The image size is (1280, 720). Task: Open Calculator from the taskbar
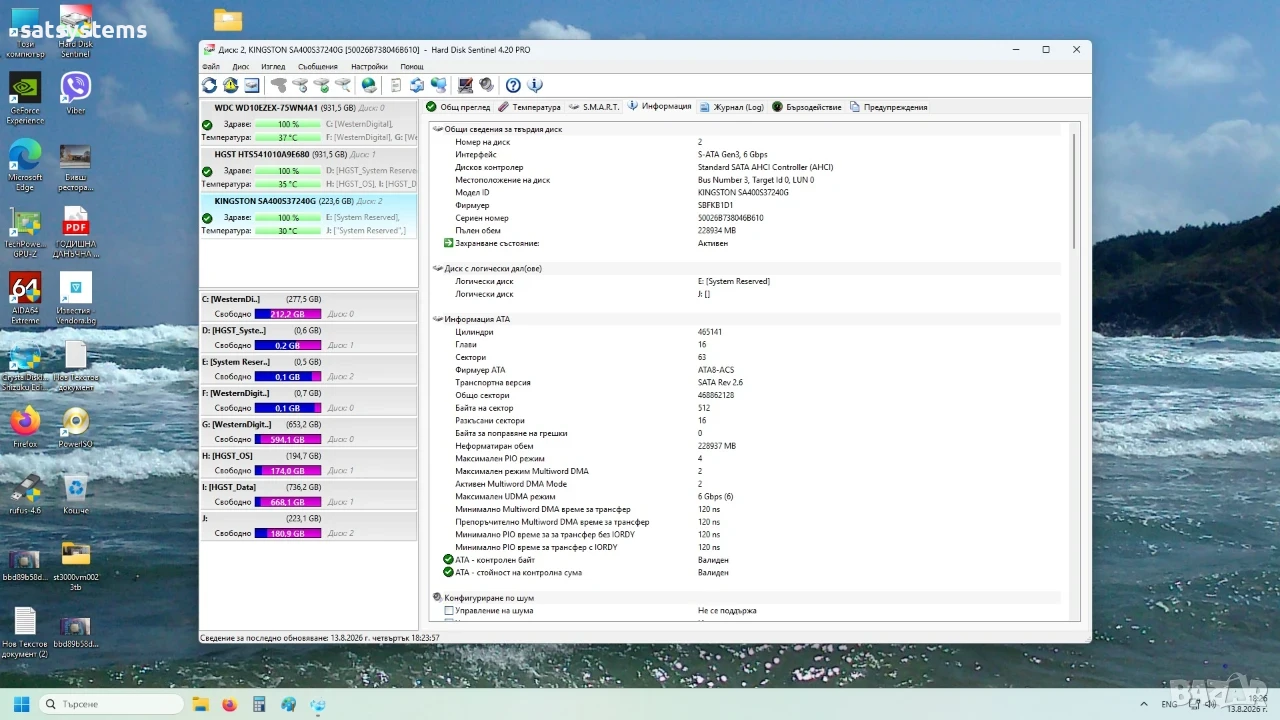pyautogui.click(x=259, y=704)
